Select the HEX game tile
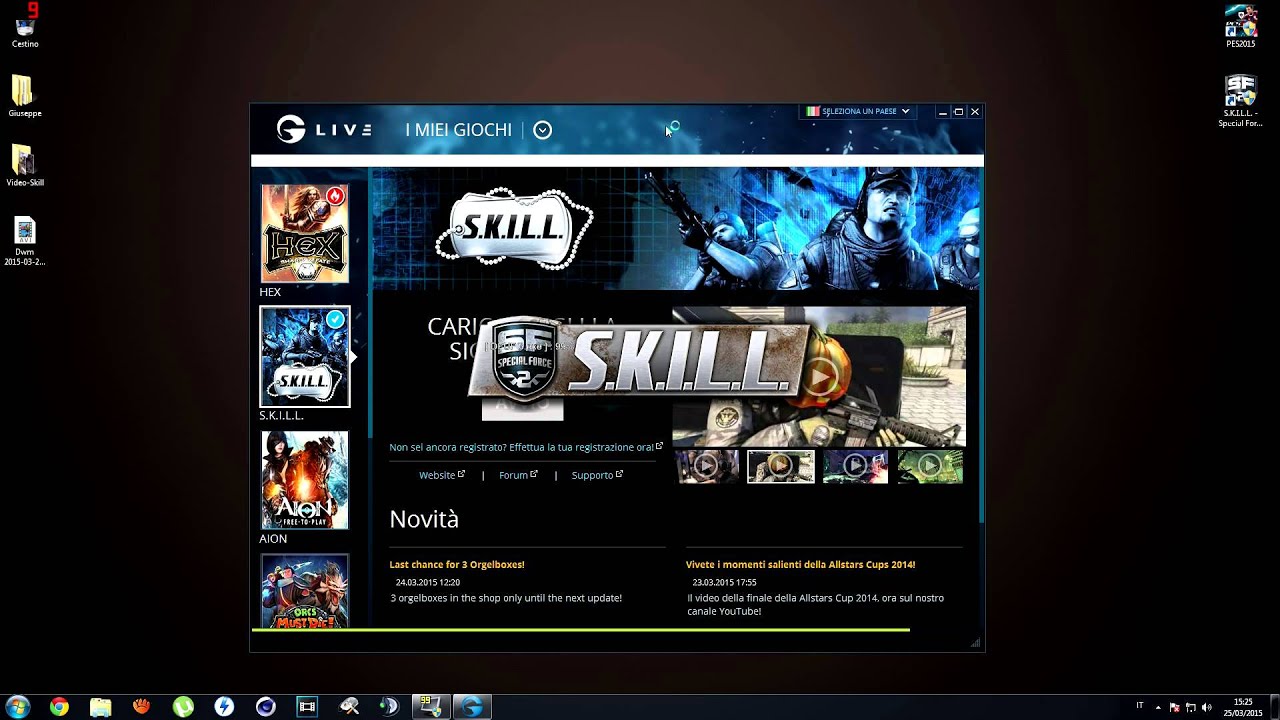 coord(305,233)
